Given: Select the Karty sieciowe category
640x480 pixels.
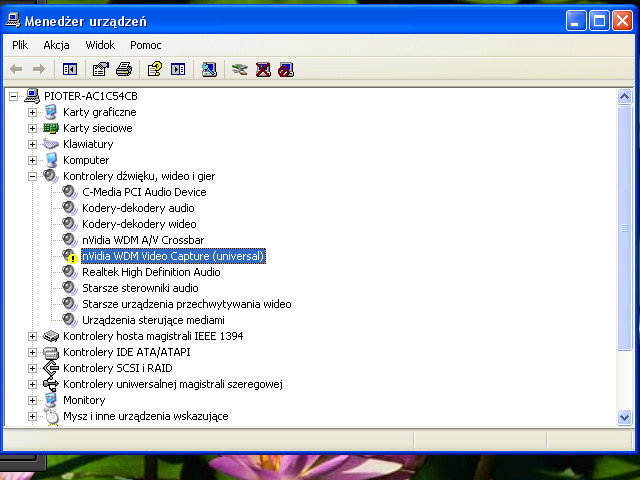Looking at the screenshot, I should 97,128.
